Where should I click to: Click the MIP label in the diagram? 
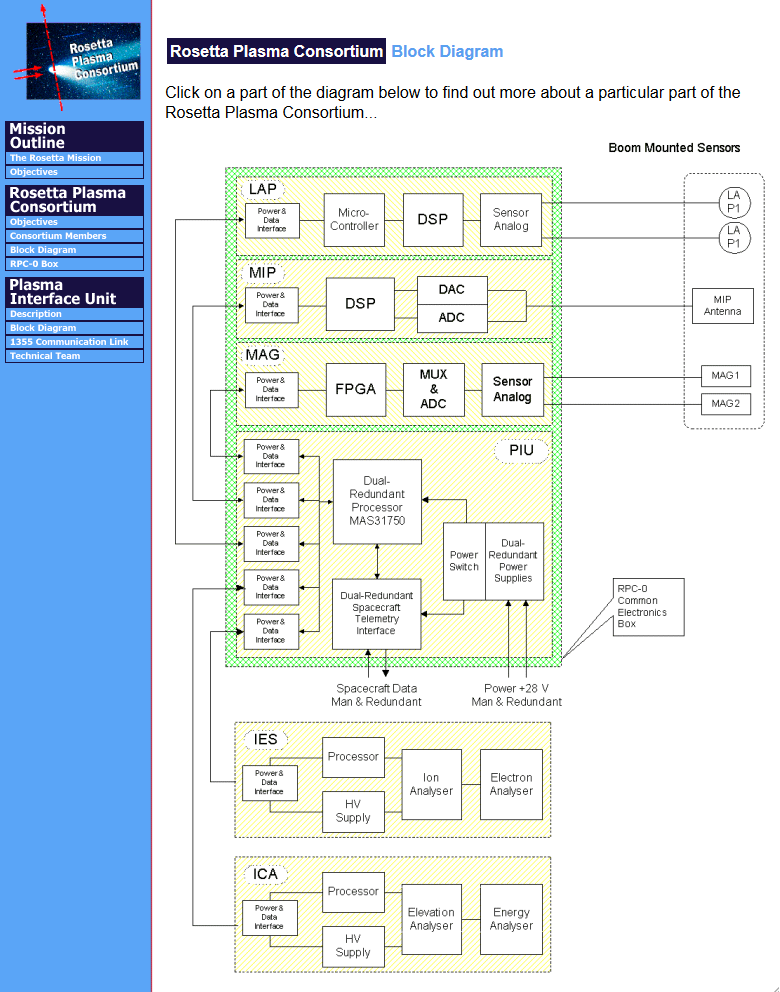[263, 273]
